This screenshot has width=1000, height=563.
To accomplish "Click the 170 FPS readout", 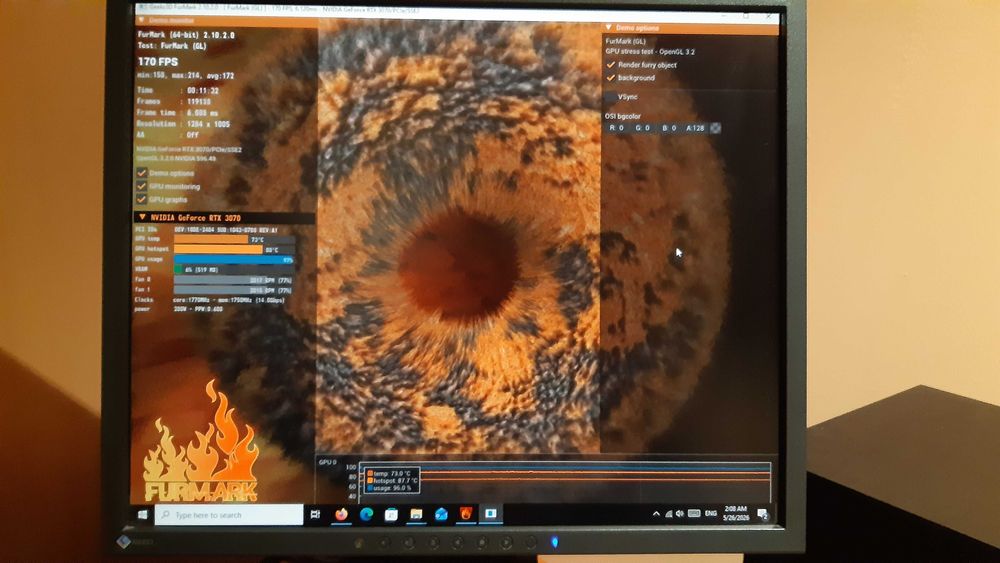I will 158,62.
